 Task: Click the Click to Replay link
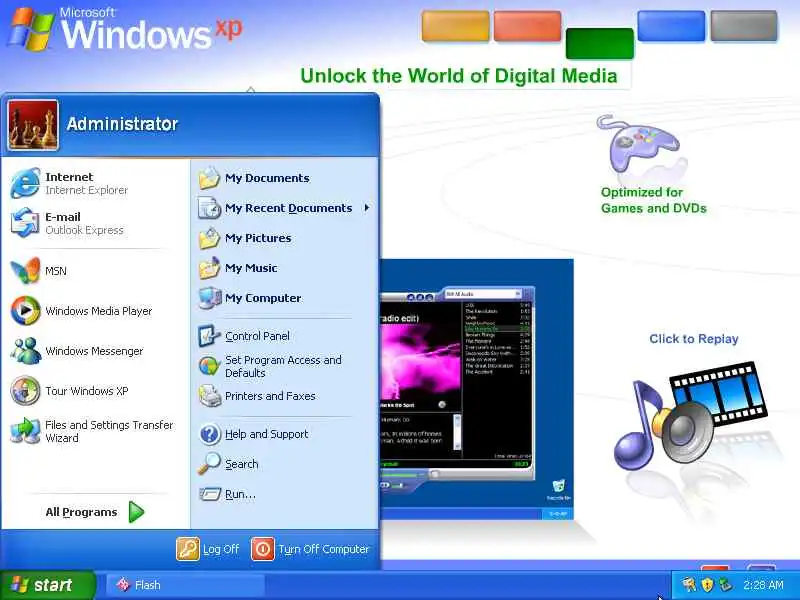pos(694,339)
